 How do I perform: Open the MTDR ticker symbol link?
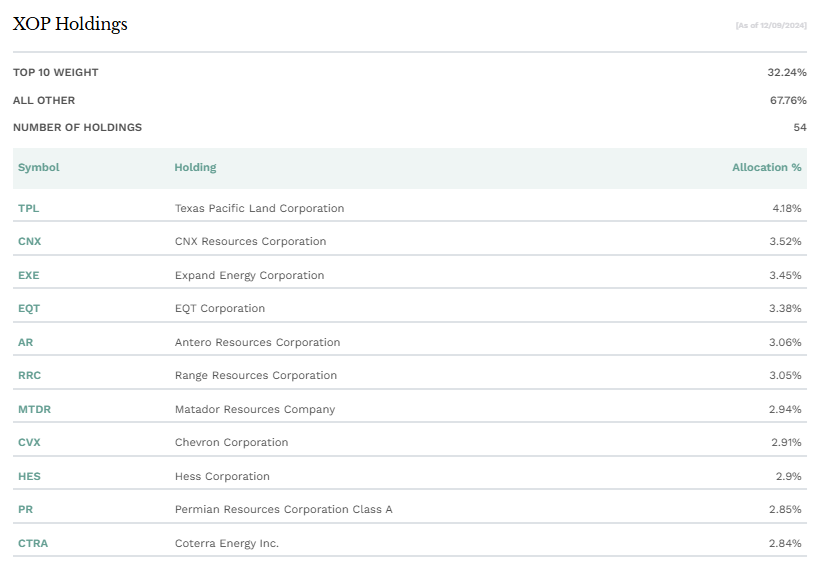pos(34,410)
